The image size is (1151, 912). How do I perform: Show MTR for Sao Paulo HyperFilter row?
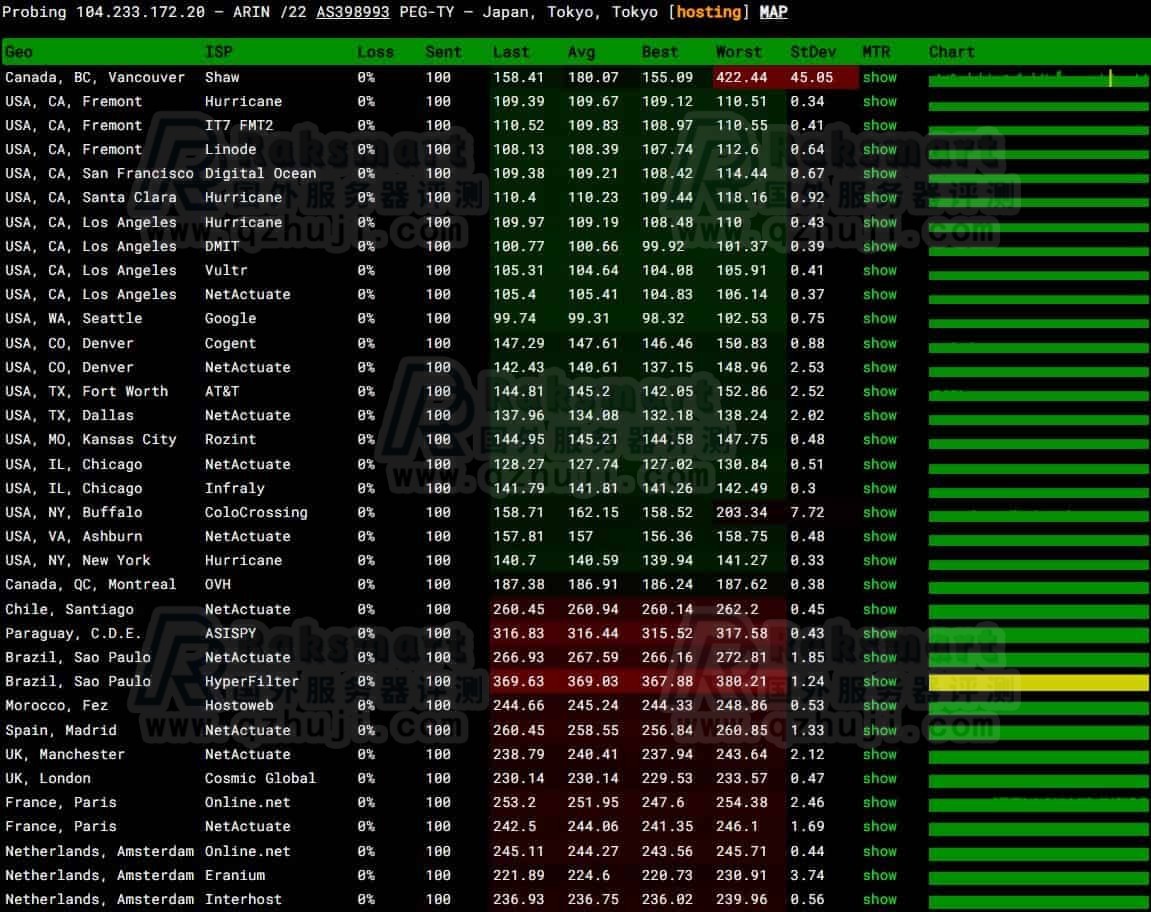(x=880, y=681)
